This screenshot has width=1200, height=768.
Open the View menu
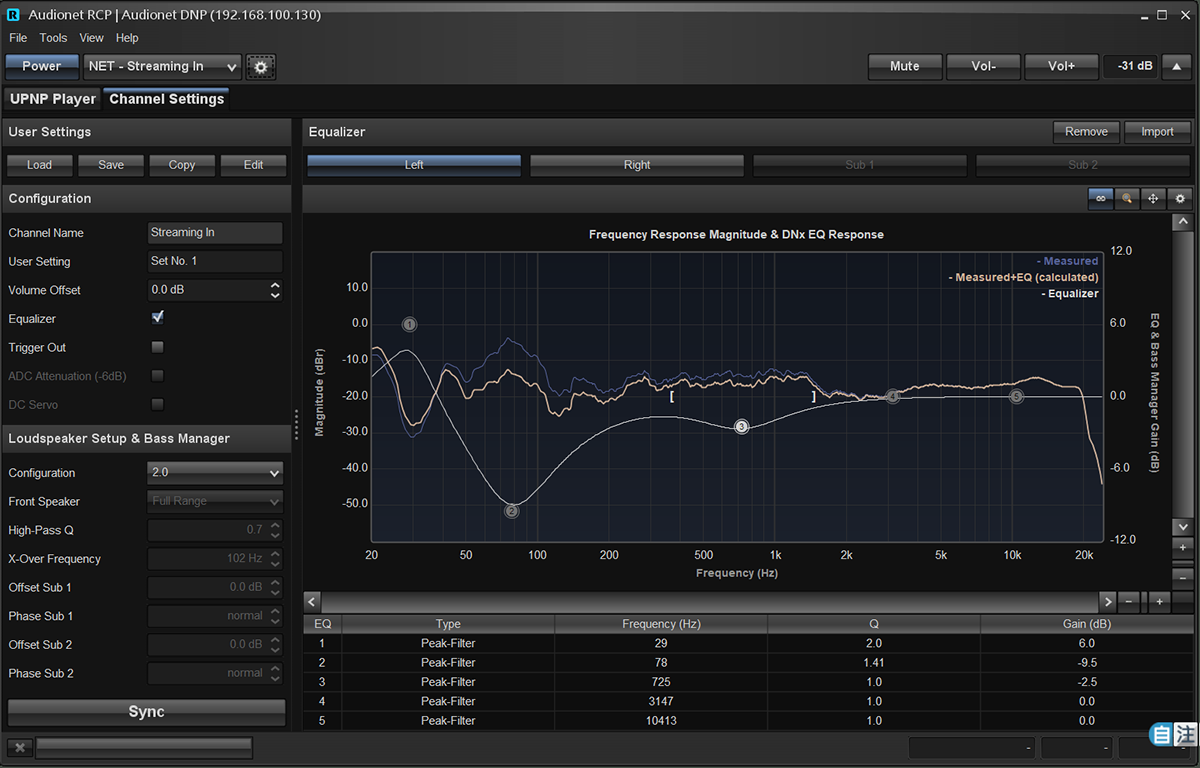click(x=92, y=38)
